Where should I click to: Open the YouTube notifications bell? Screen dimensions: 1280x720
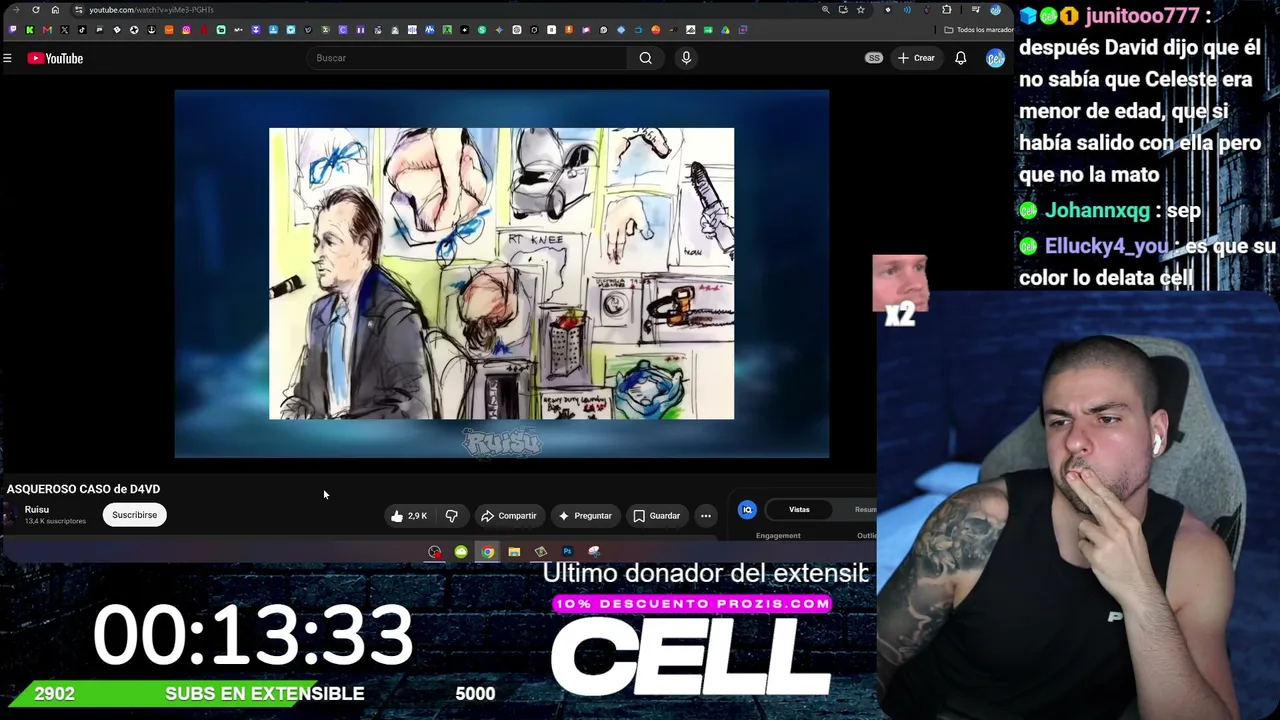pos(960,58)
